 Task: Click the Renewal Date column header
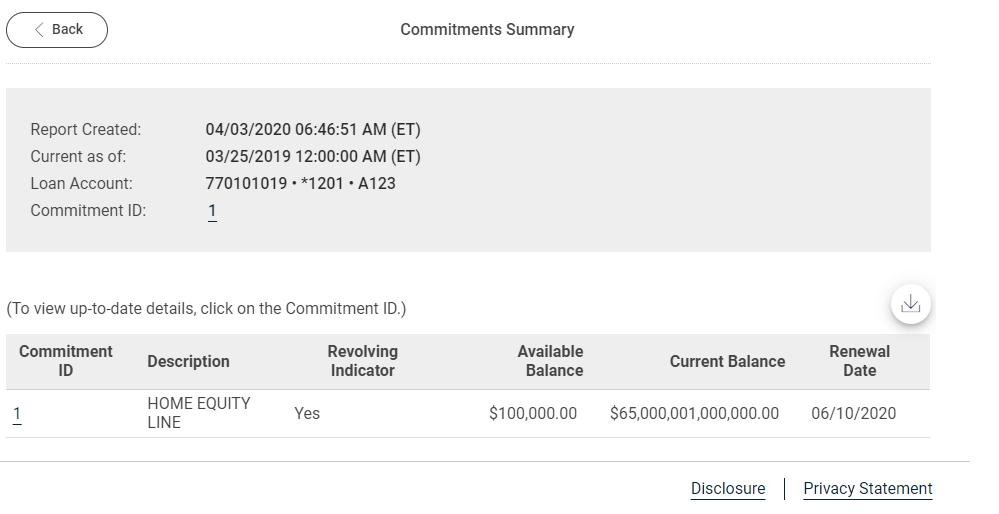(x=859, y=361)
